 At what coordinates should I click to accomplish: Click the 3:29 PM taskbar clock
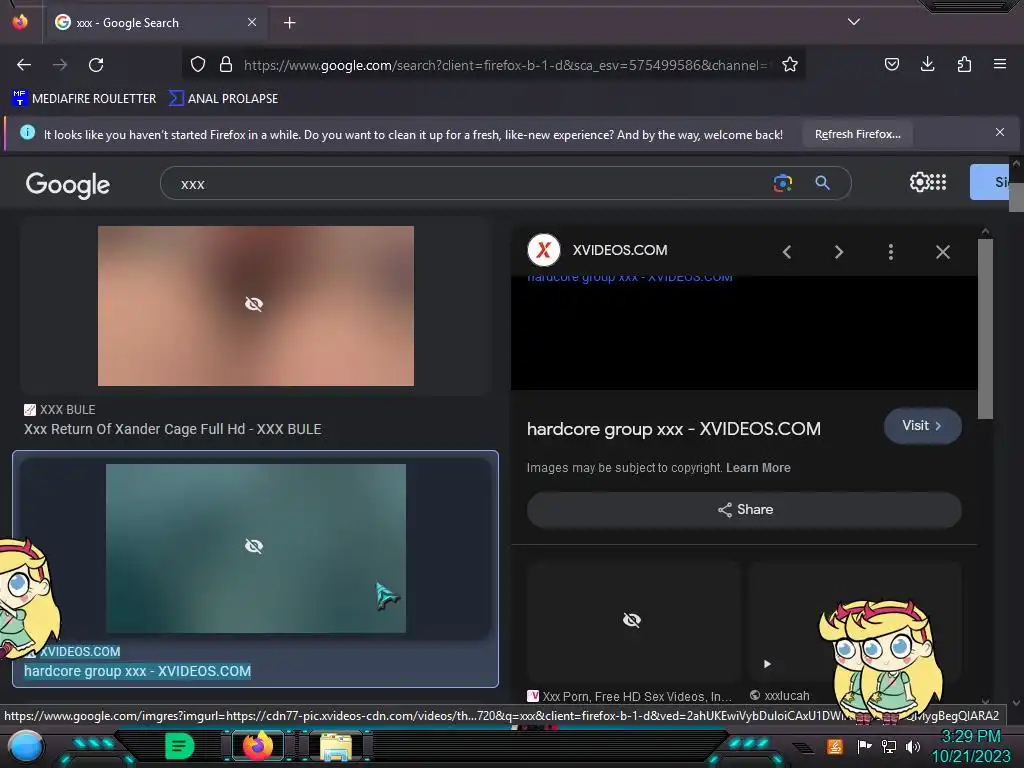[970, 736]
